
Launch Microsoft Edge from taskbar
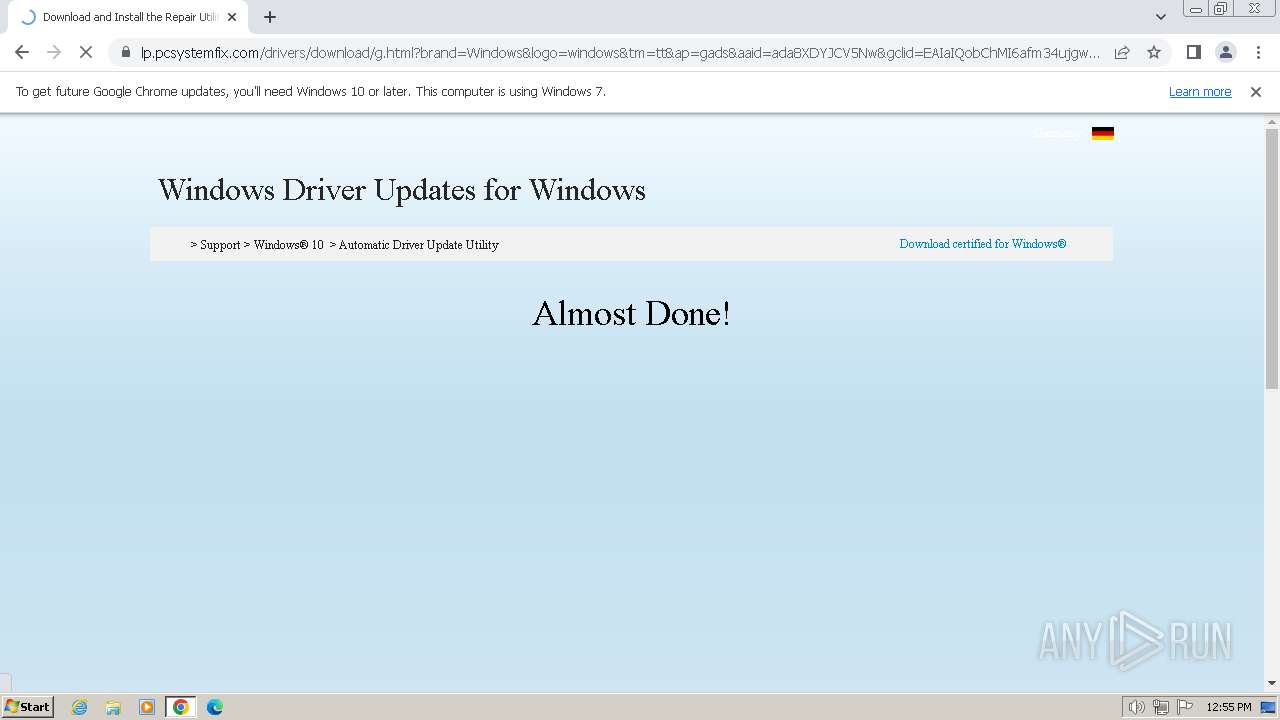[215, 707]
